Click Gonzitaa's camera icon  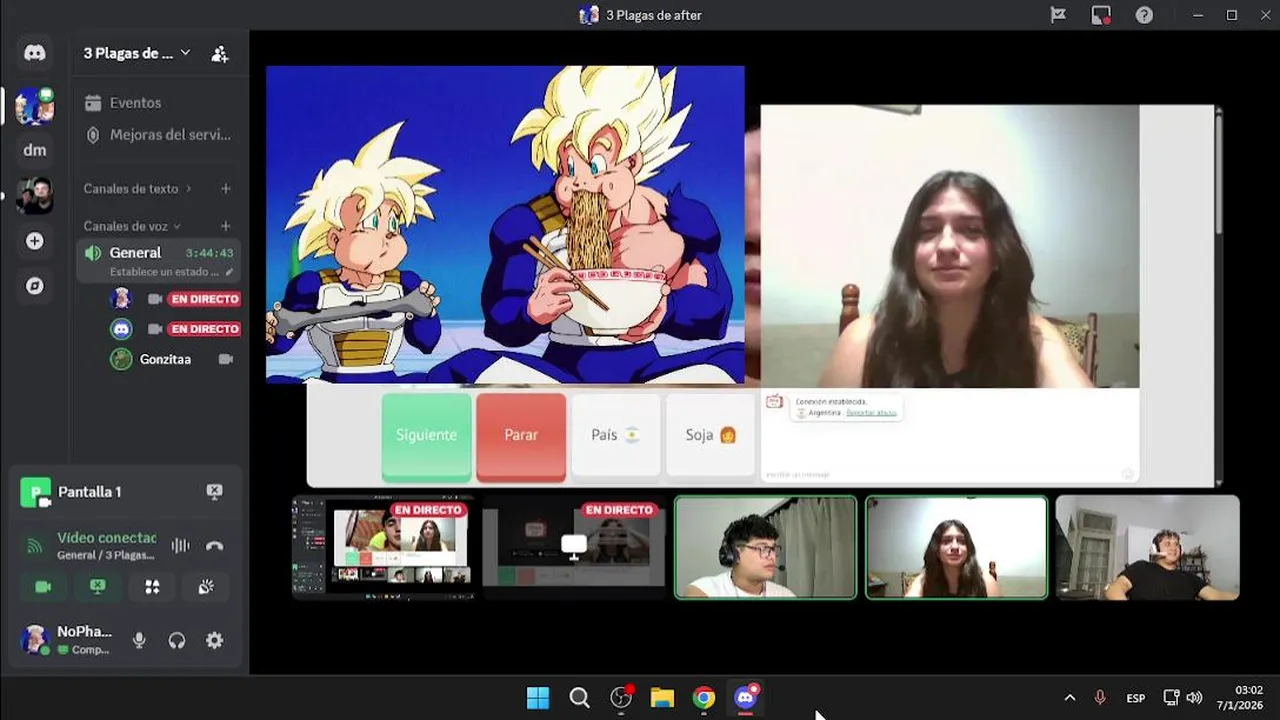coord(226,359)
